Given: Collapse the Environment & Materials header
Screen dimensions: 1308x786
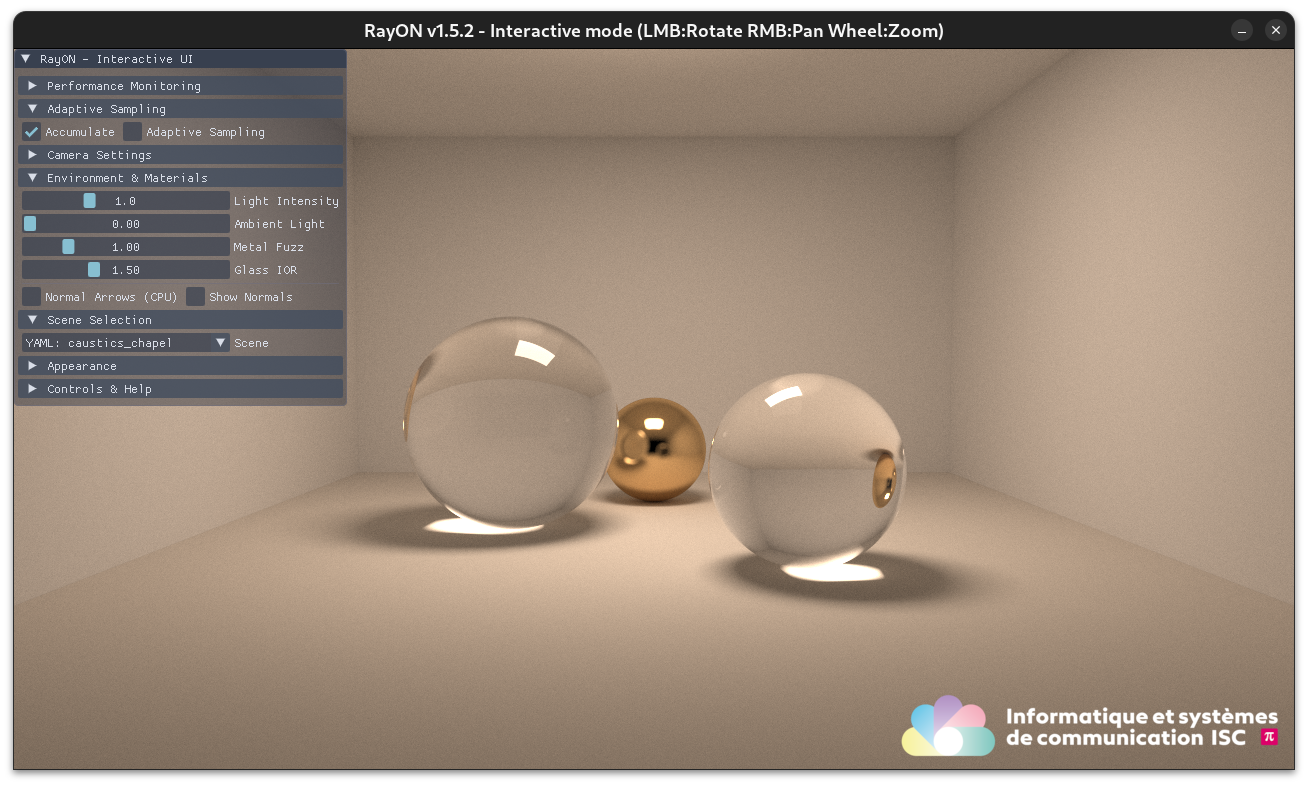Looking at the screenshot, I should 33,178.
